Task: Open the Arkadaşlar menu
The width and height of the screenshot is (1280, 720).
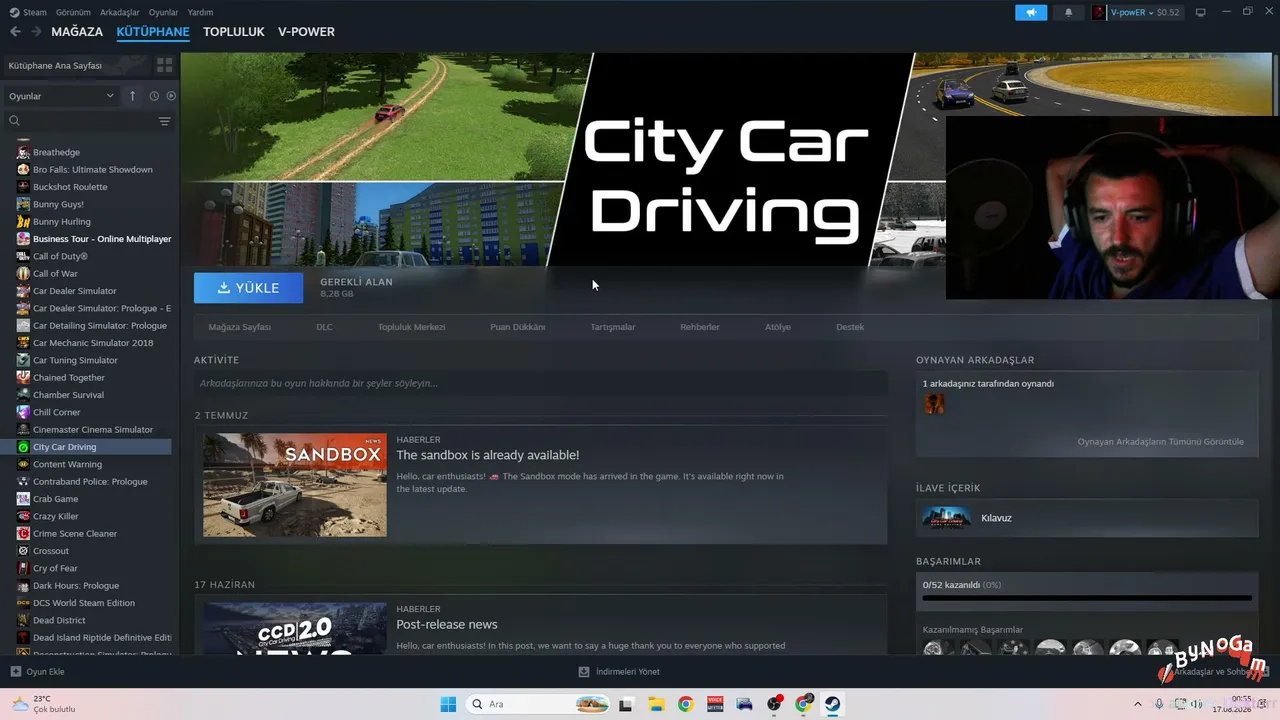Action: 120,12
